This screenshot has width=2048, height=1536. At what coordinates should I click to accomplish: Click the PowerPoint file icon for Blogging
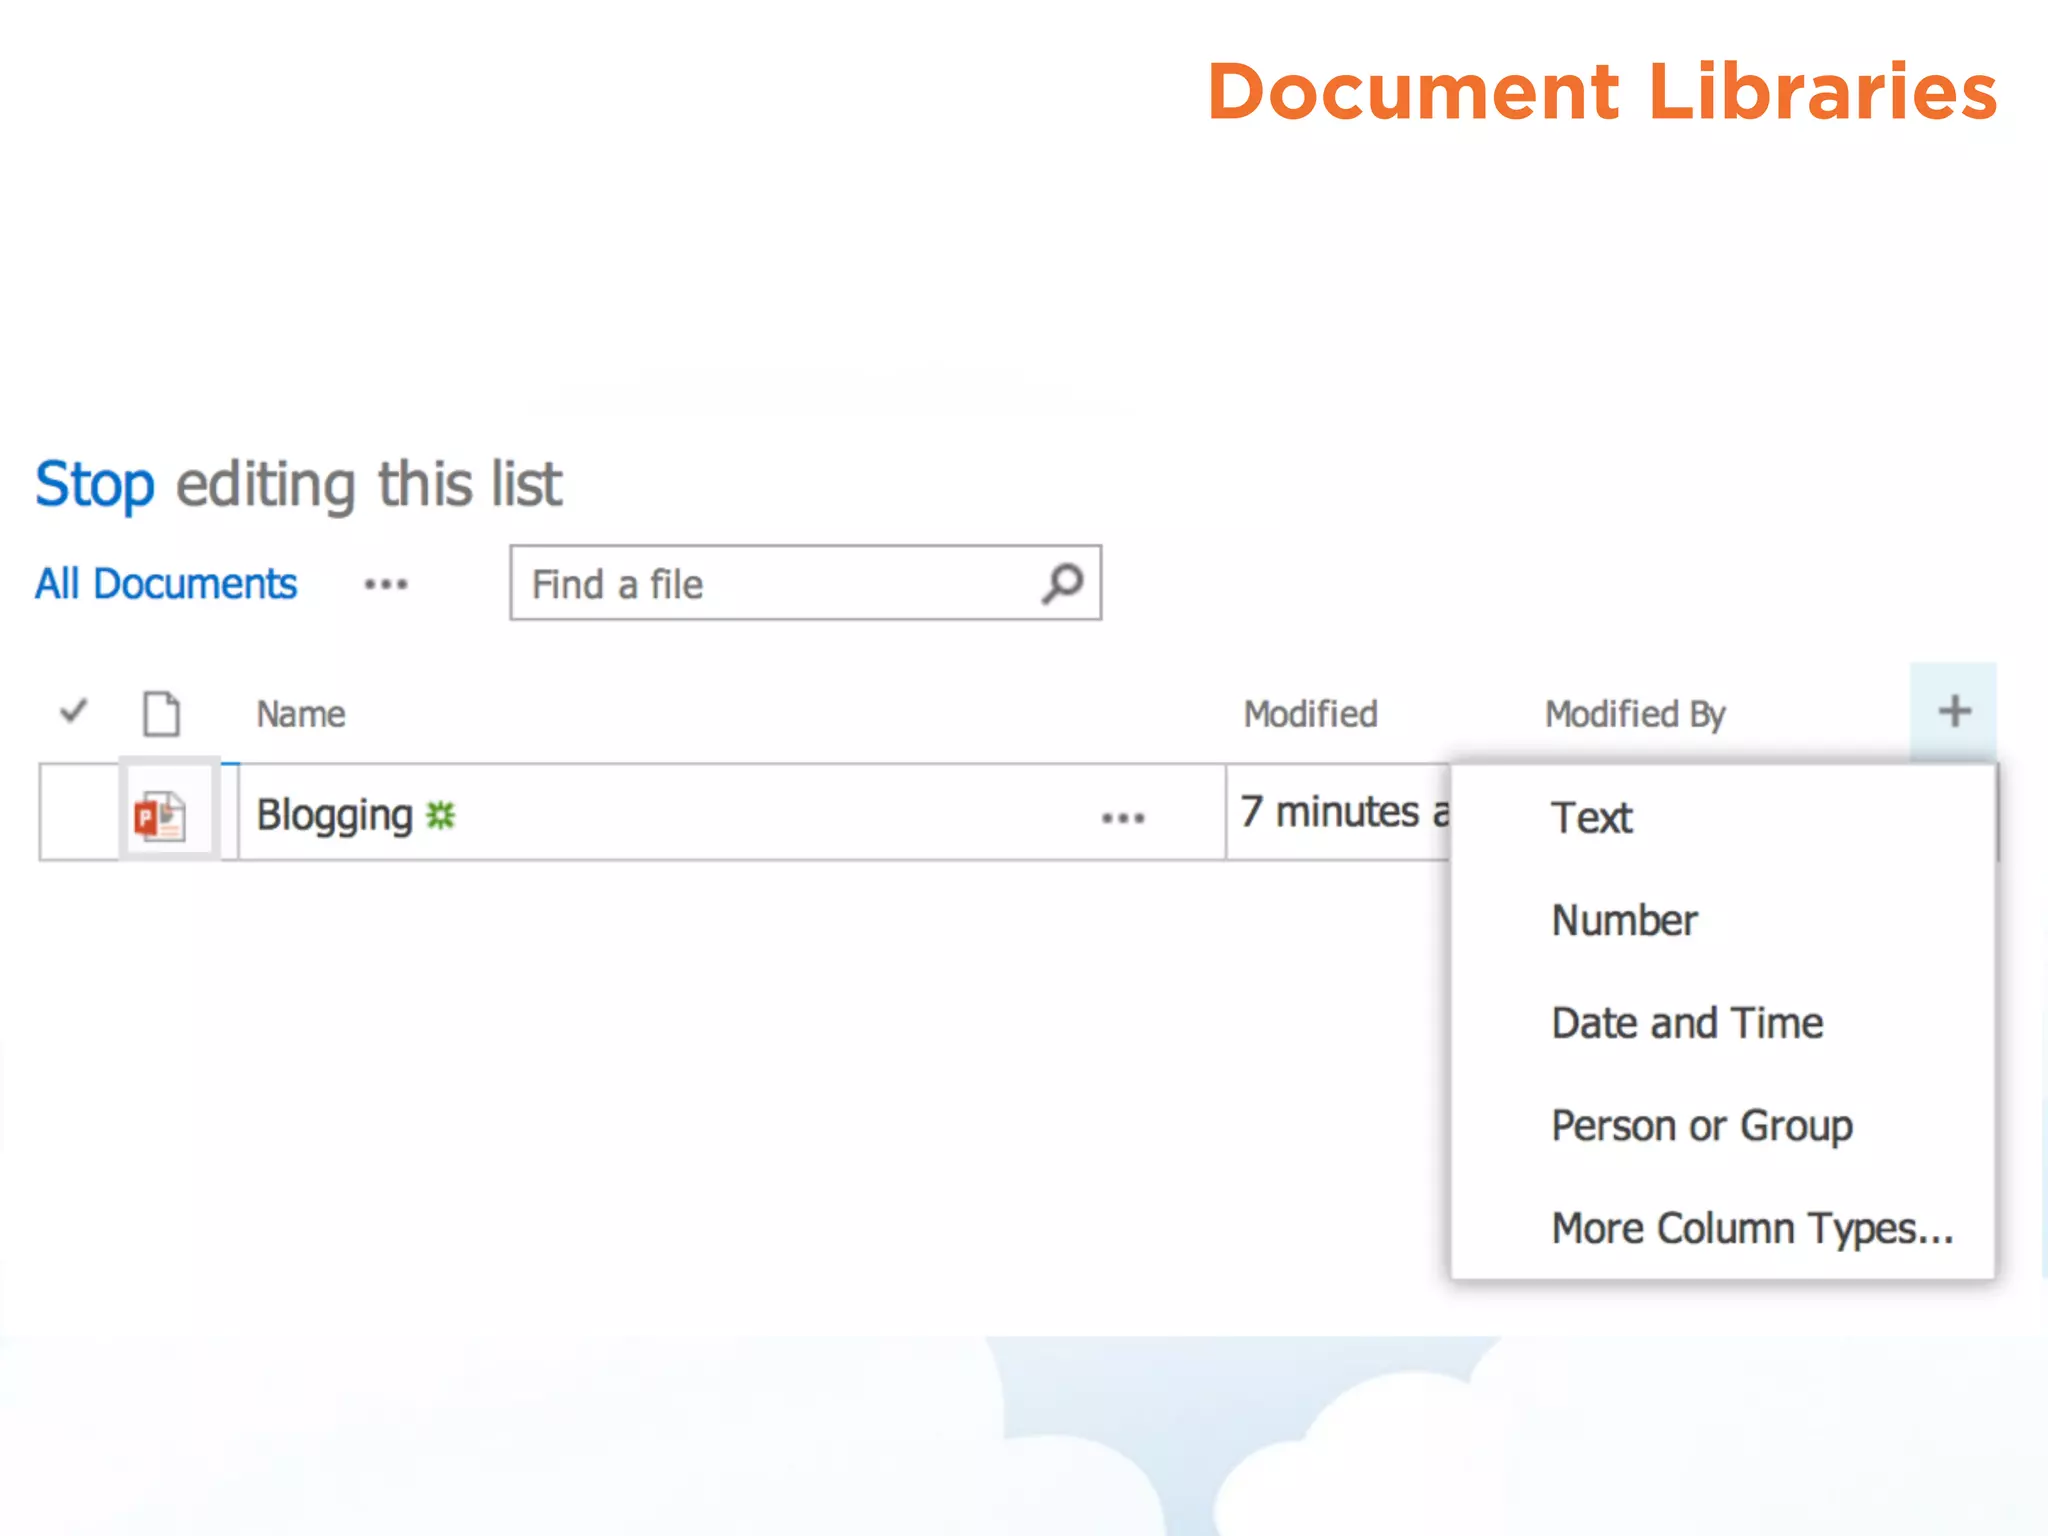(160, 816)
